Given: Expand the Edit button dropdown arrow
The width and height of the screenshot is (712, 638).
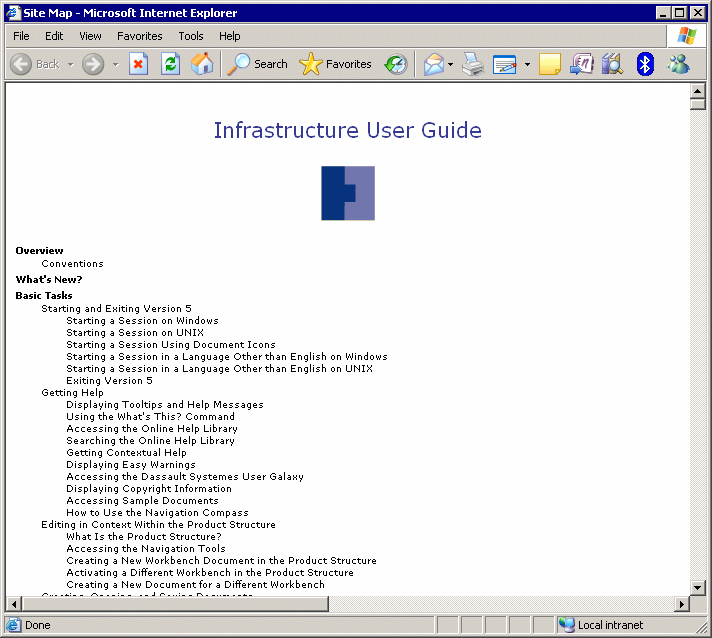Looking at the screenshot, I should click(527, 64).
